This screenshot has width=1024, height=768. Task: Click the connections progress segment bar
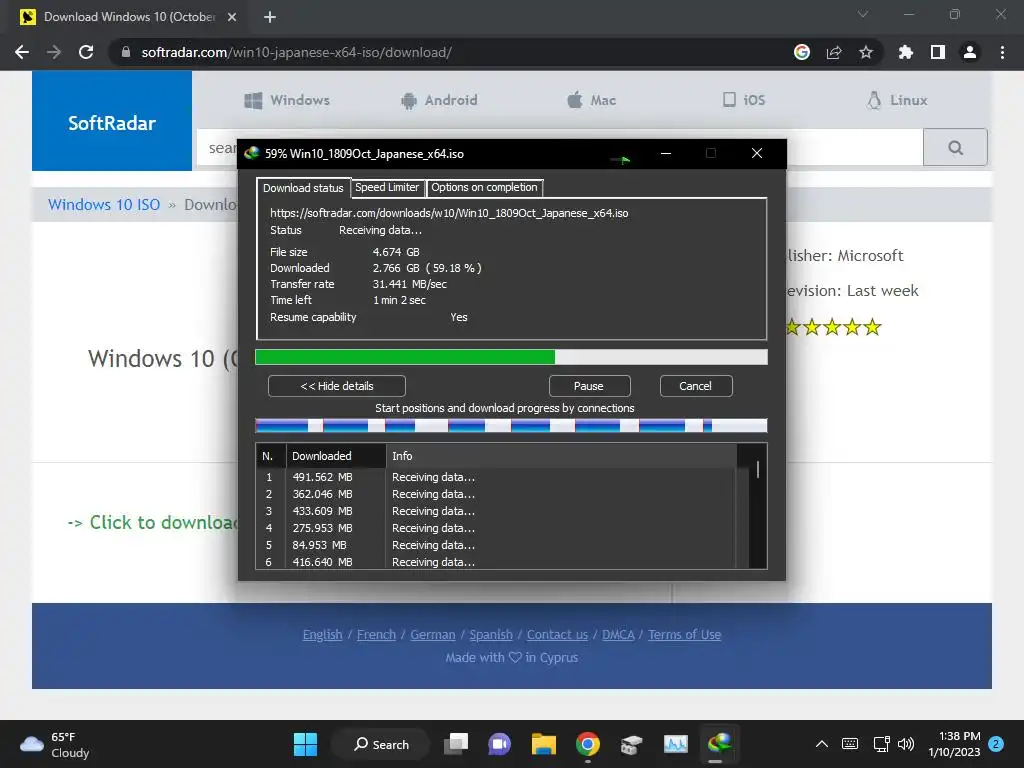(511, 426)
